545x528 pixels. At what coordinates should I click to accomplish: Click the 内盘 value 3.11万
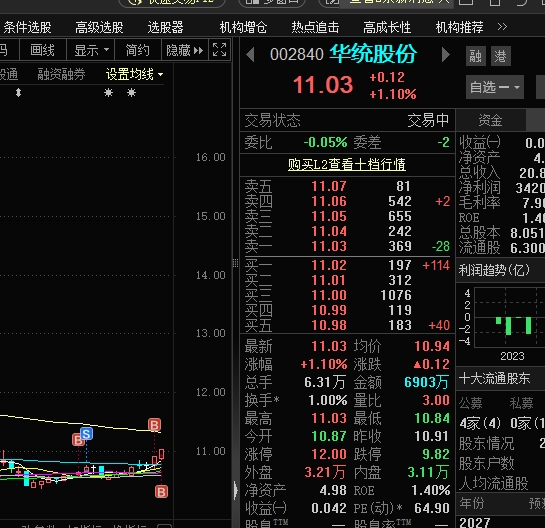click(x=428, y=472)
